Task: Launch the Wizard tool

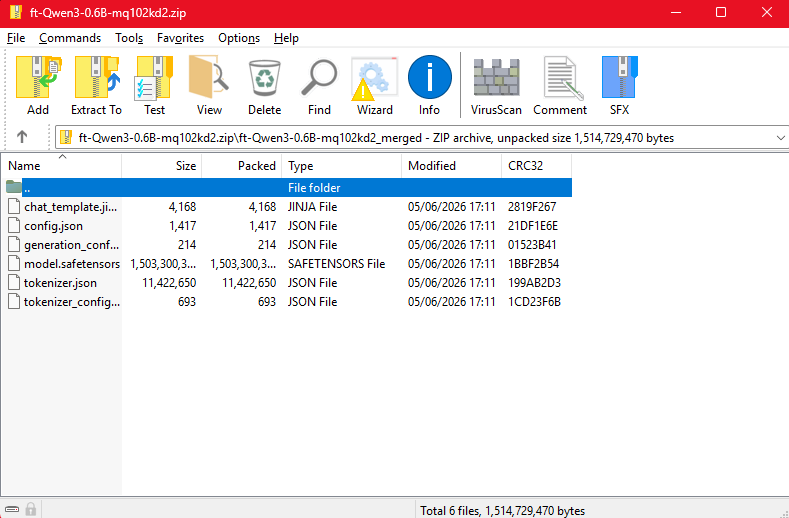Action: (x=374, y=79)
